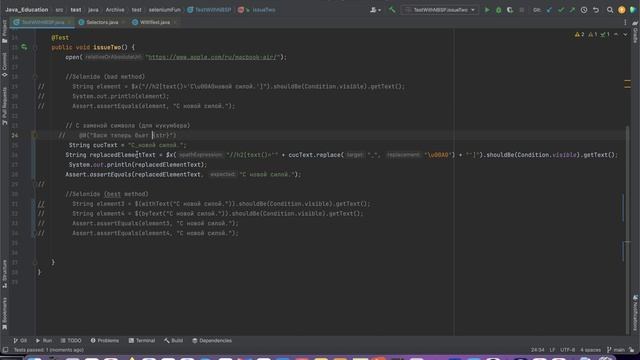Screen dimensions: 640x360
Task: Open the Pull Requests tool window
Action: 4,106
